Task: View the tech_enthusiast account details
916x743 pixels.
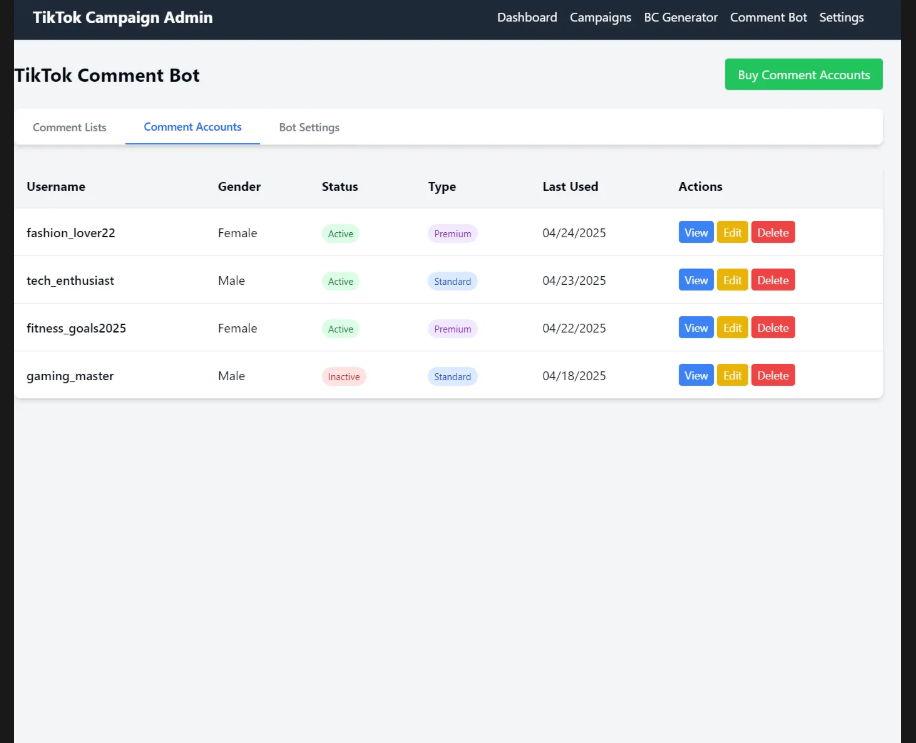Action: coord(696,281)
